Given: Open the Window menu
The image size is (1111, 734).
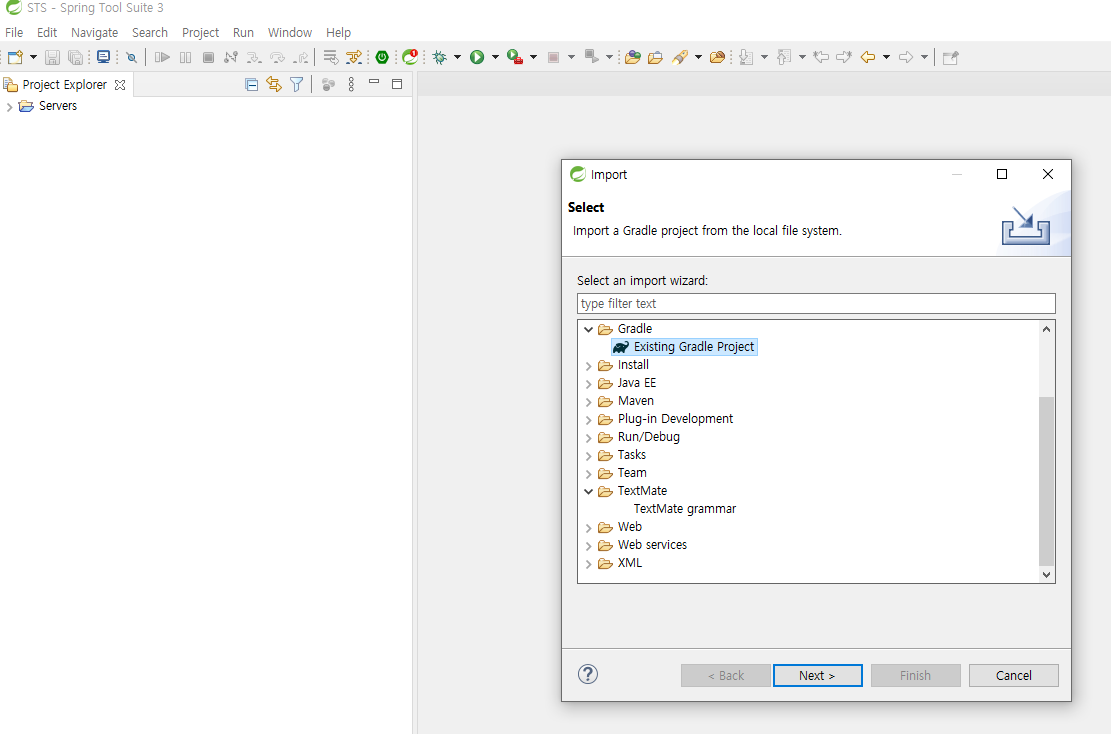Looking at the screenshot, I should (290, 33).
